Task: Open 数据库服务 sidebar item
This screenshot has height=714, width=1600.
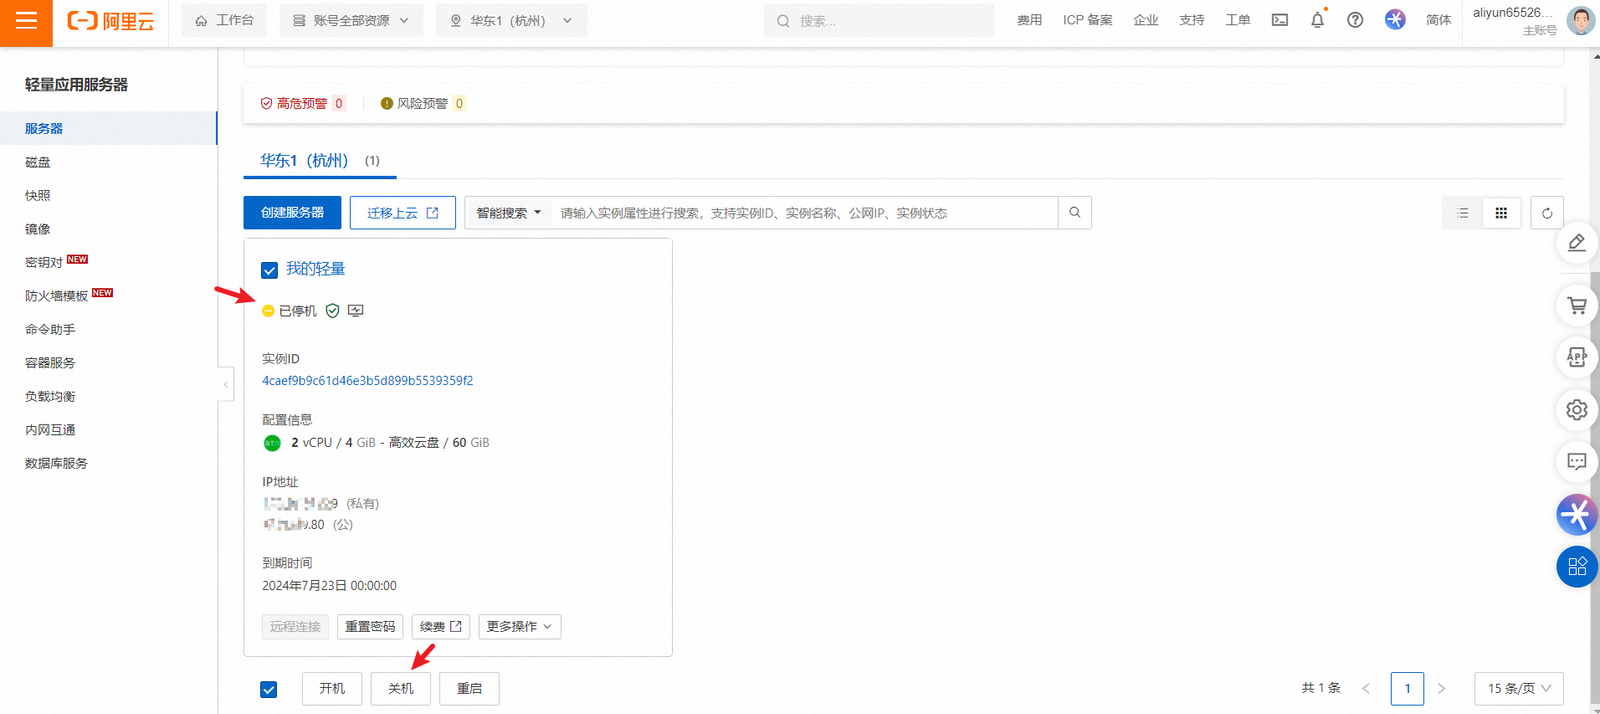Action: click(108, 463)
